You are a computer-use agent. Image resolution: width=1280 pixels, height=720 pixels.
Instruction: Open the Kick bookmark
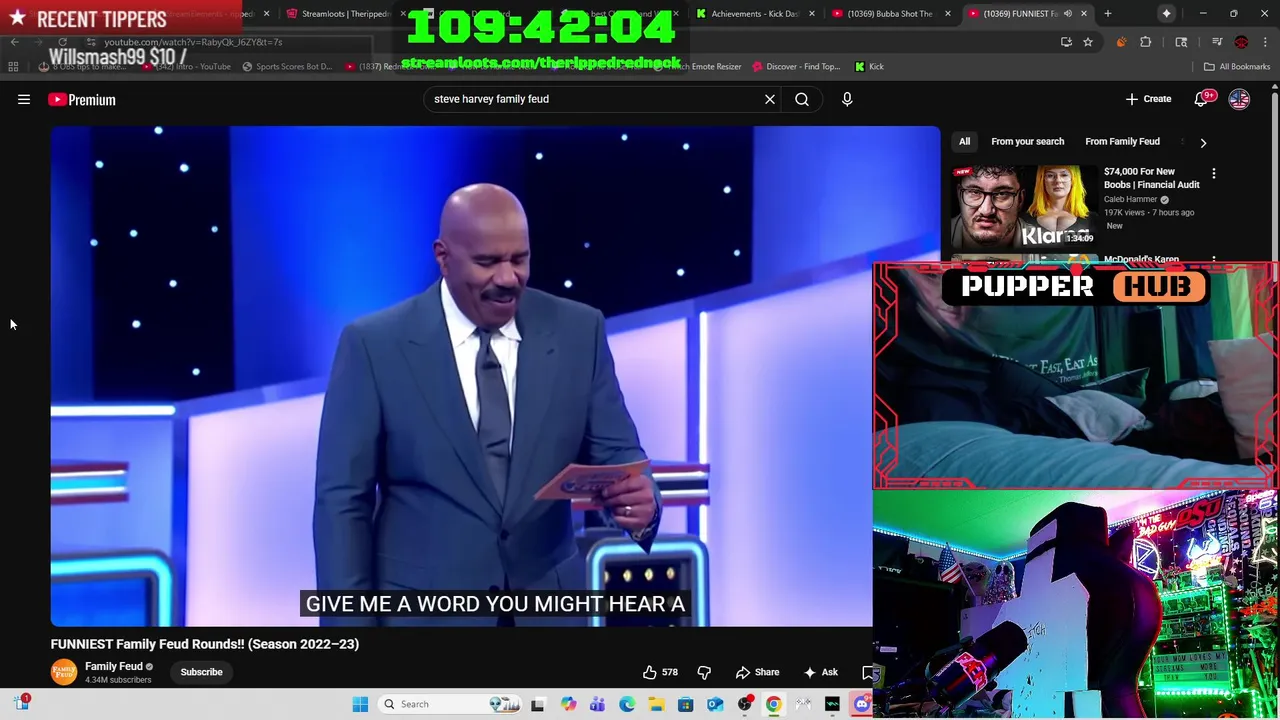(869, 66)
